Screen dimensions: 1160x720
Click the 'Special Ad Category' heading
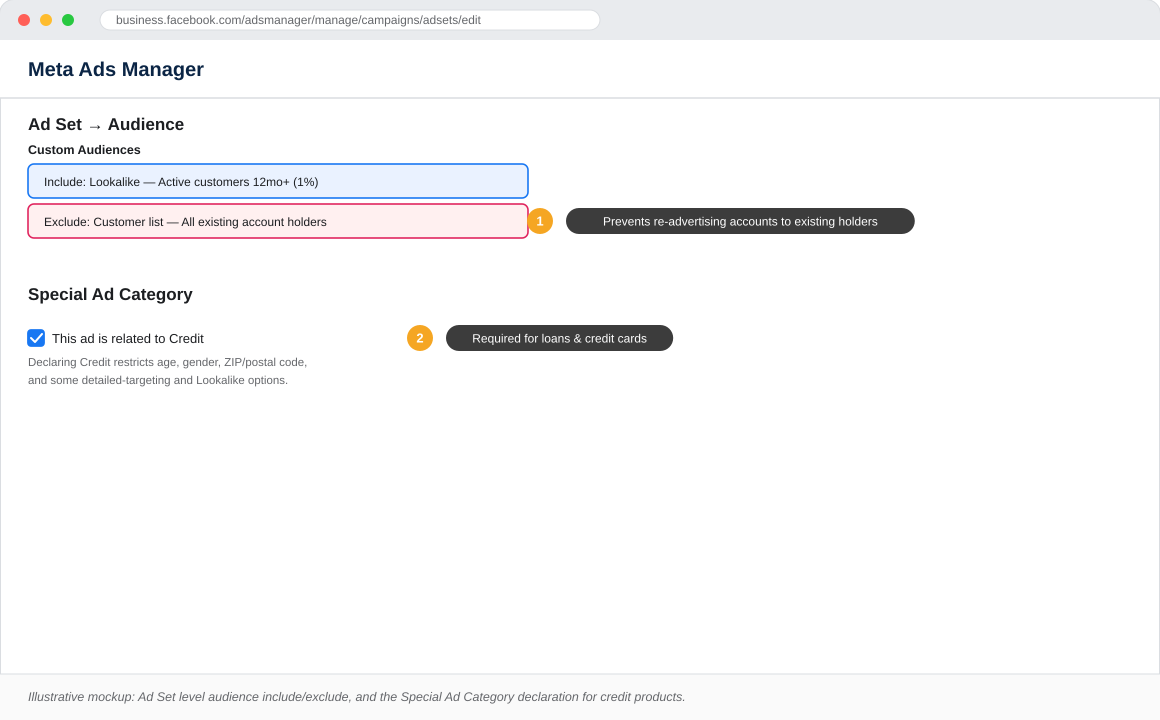tap(110, 295)
